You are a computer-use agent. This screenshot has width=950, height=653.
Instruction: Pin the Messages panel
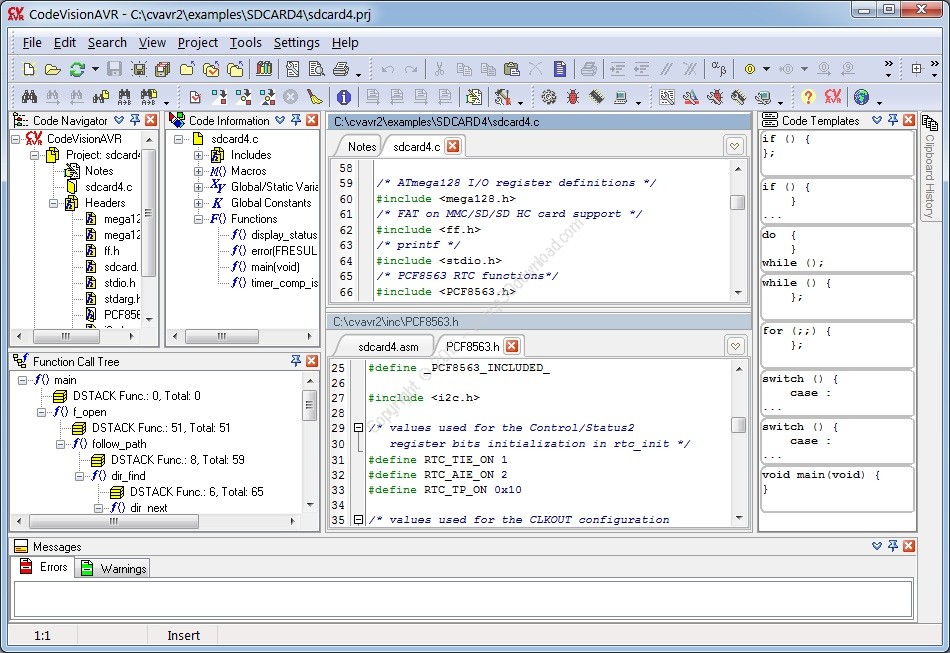coord(893,546)
